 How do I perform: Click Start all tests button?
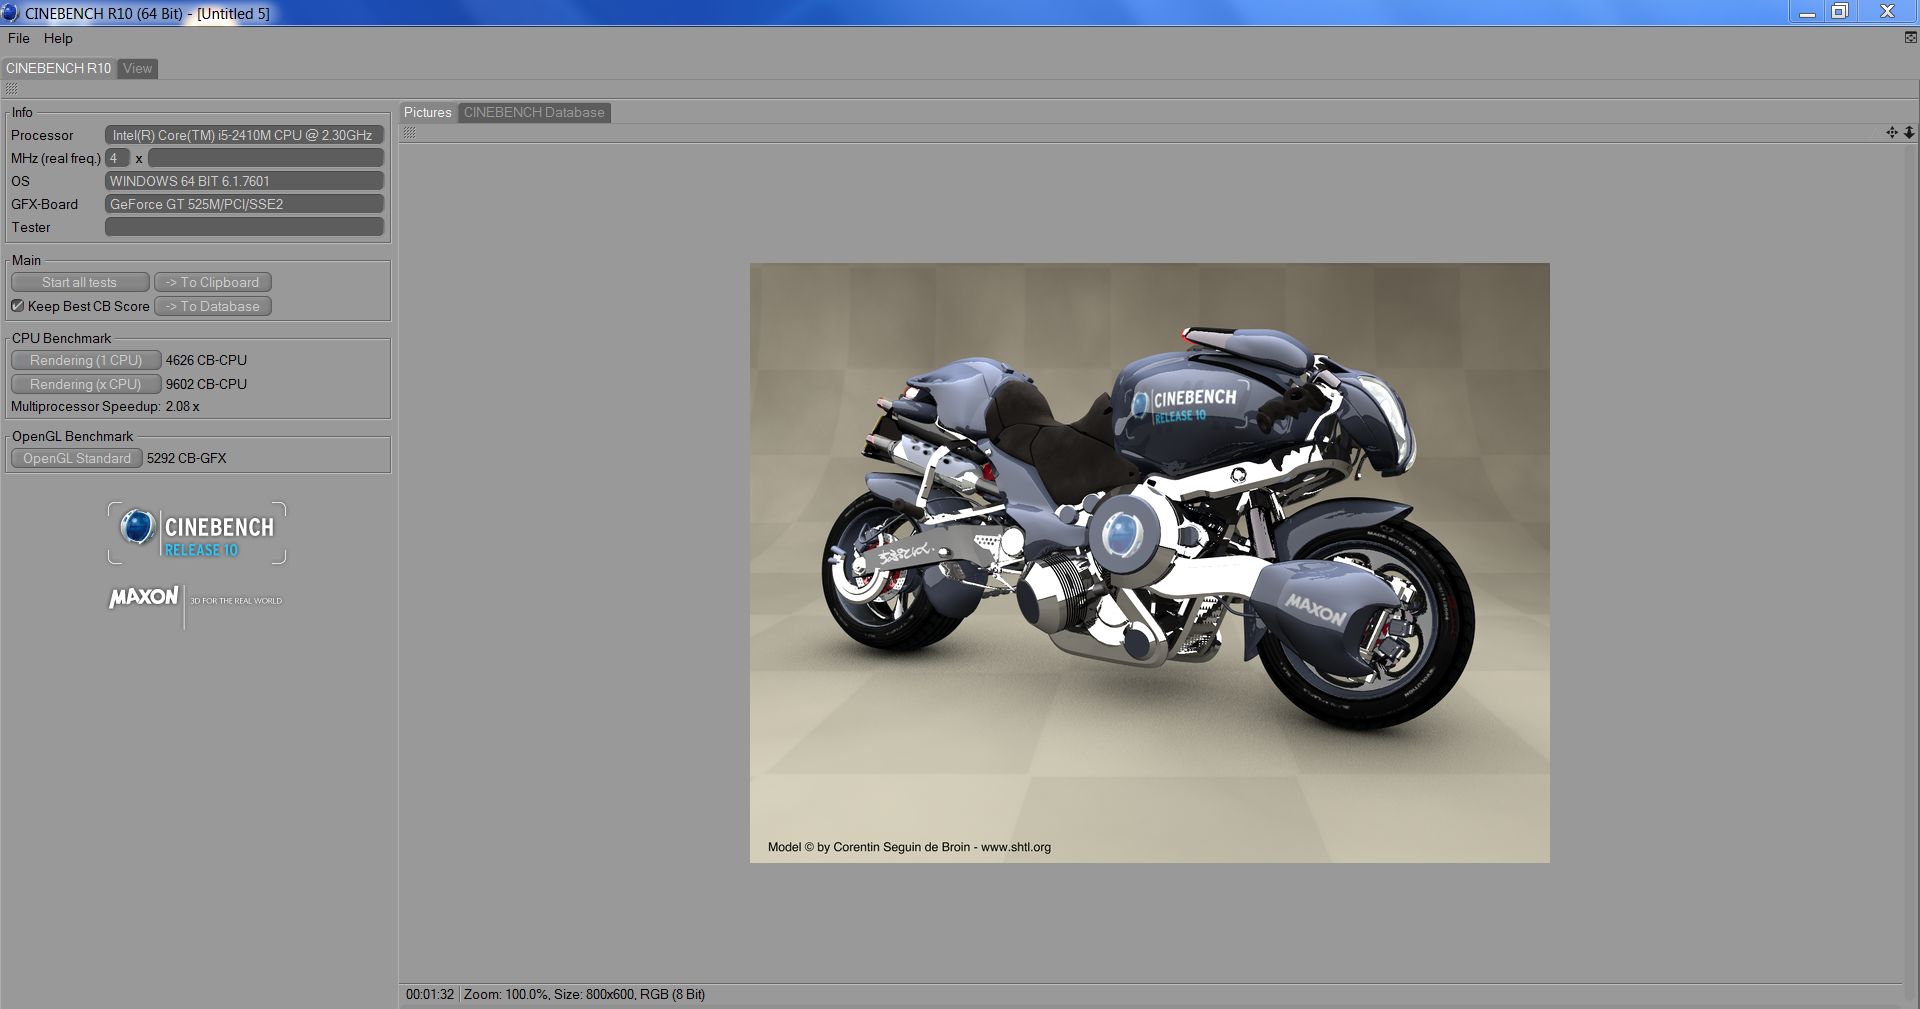[x=80, y=282]
